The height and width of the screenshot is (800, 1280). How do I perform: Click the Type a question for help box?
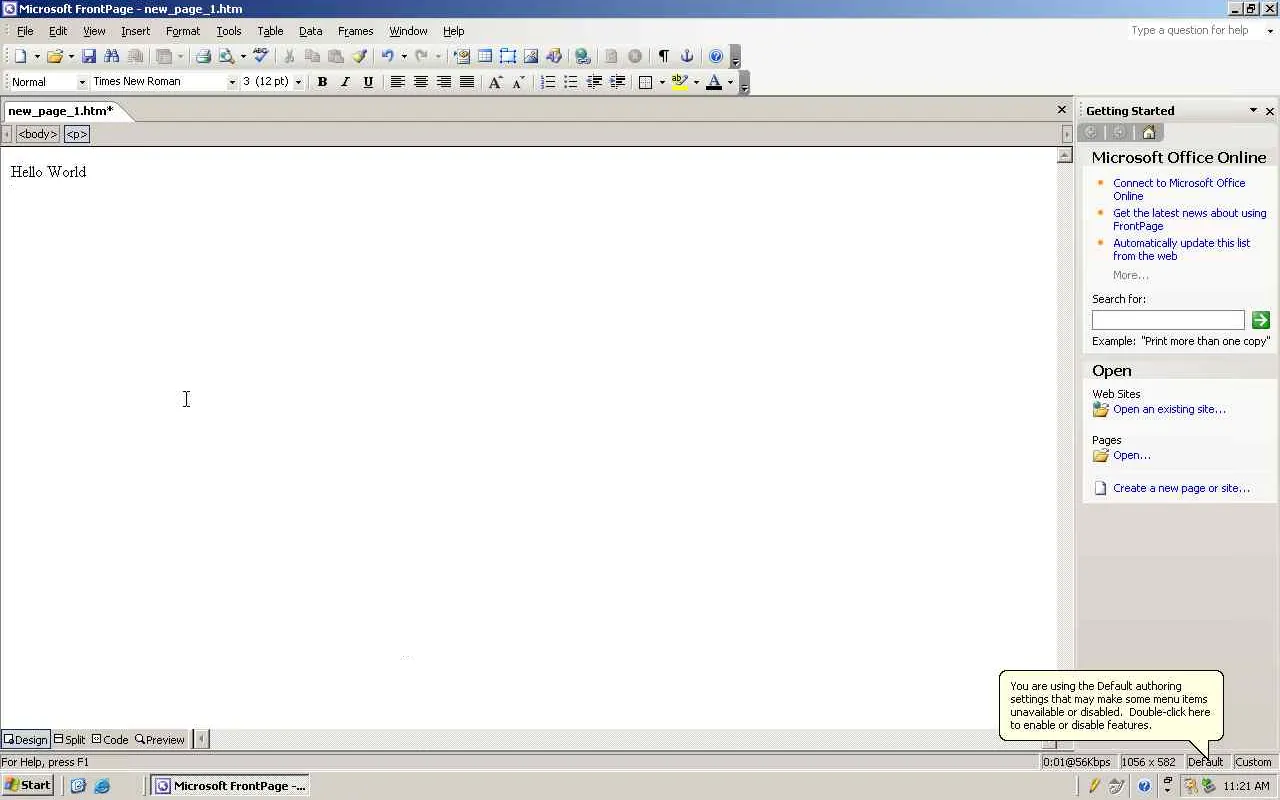click(1195, 30)
